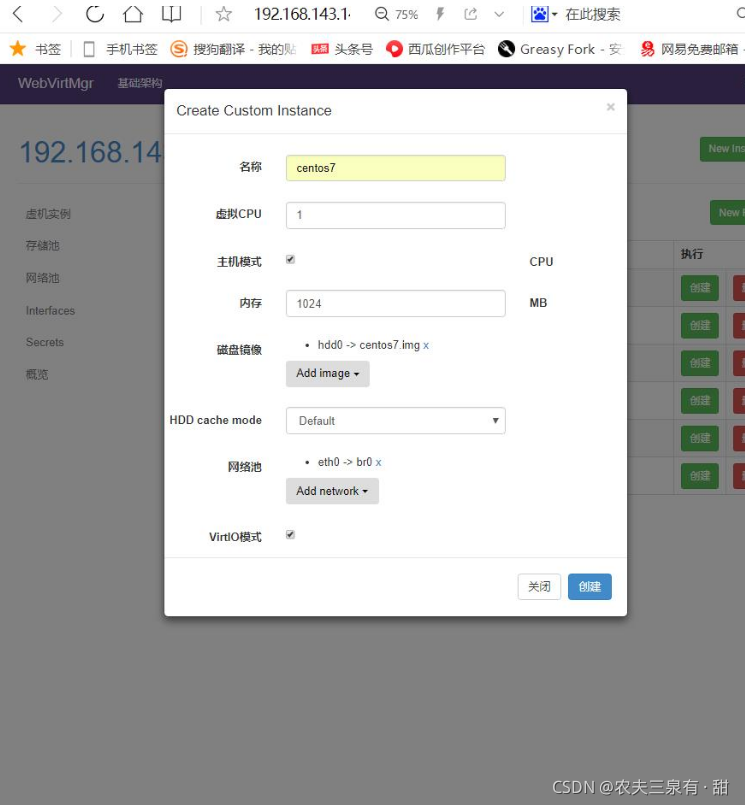Go back with the browser back arrow
Screen dimensions: 745x805
coord(18,14)
